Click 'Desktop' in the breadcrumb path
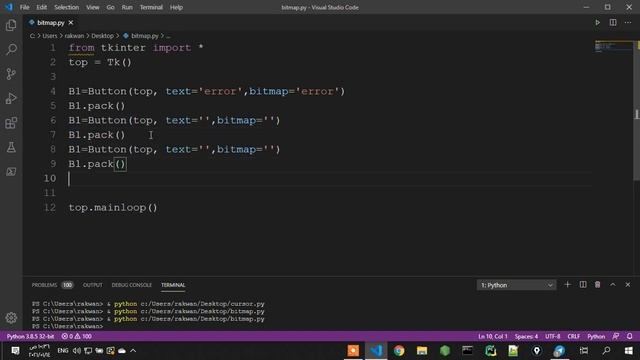640x360 pixels. tap(102, 36)
